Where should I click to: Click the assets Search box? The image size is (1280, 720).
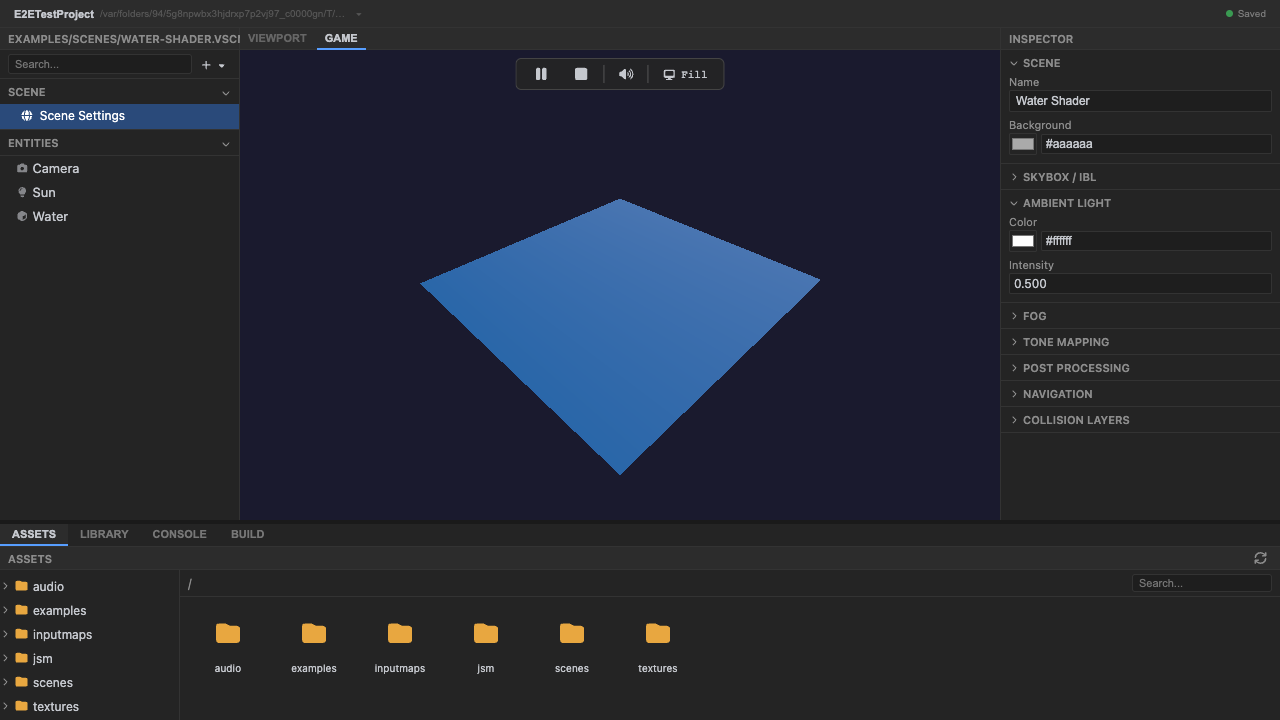pos(1201,583)
